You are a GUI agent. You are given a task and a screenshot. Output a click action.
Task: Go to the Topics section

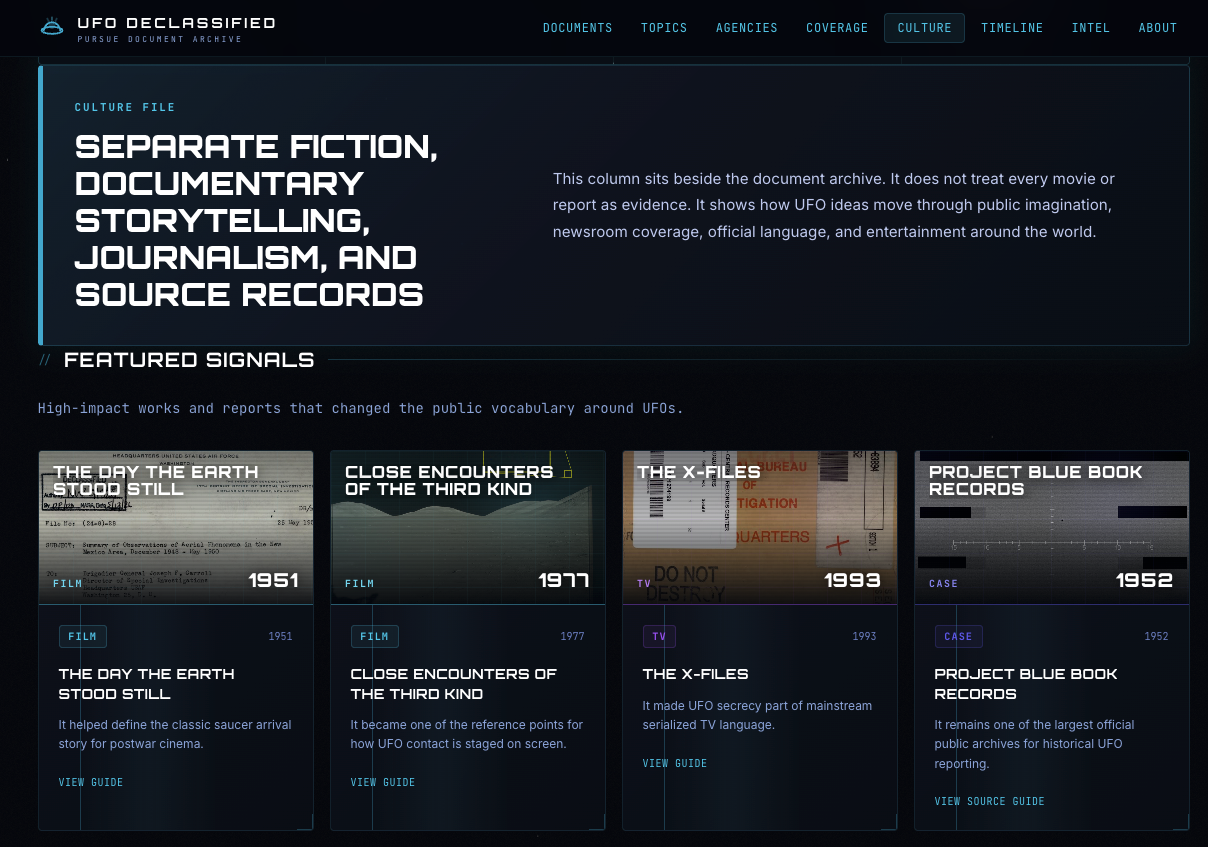pos(664,28)
